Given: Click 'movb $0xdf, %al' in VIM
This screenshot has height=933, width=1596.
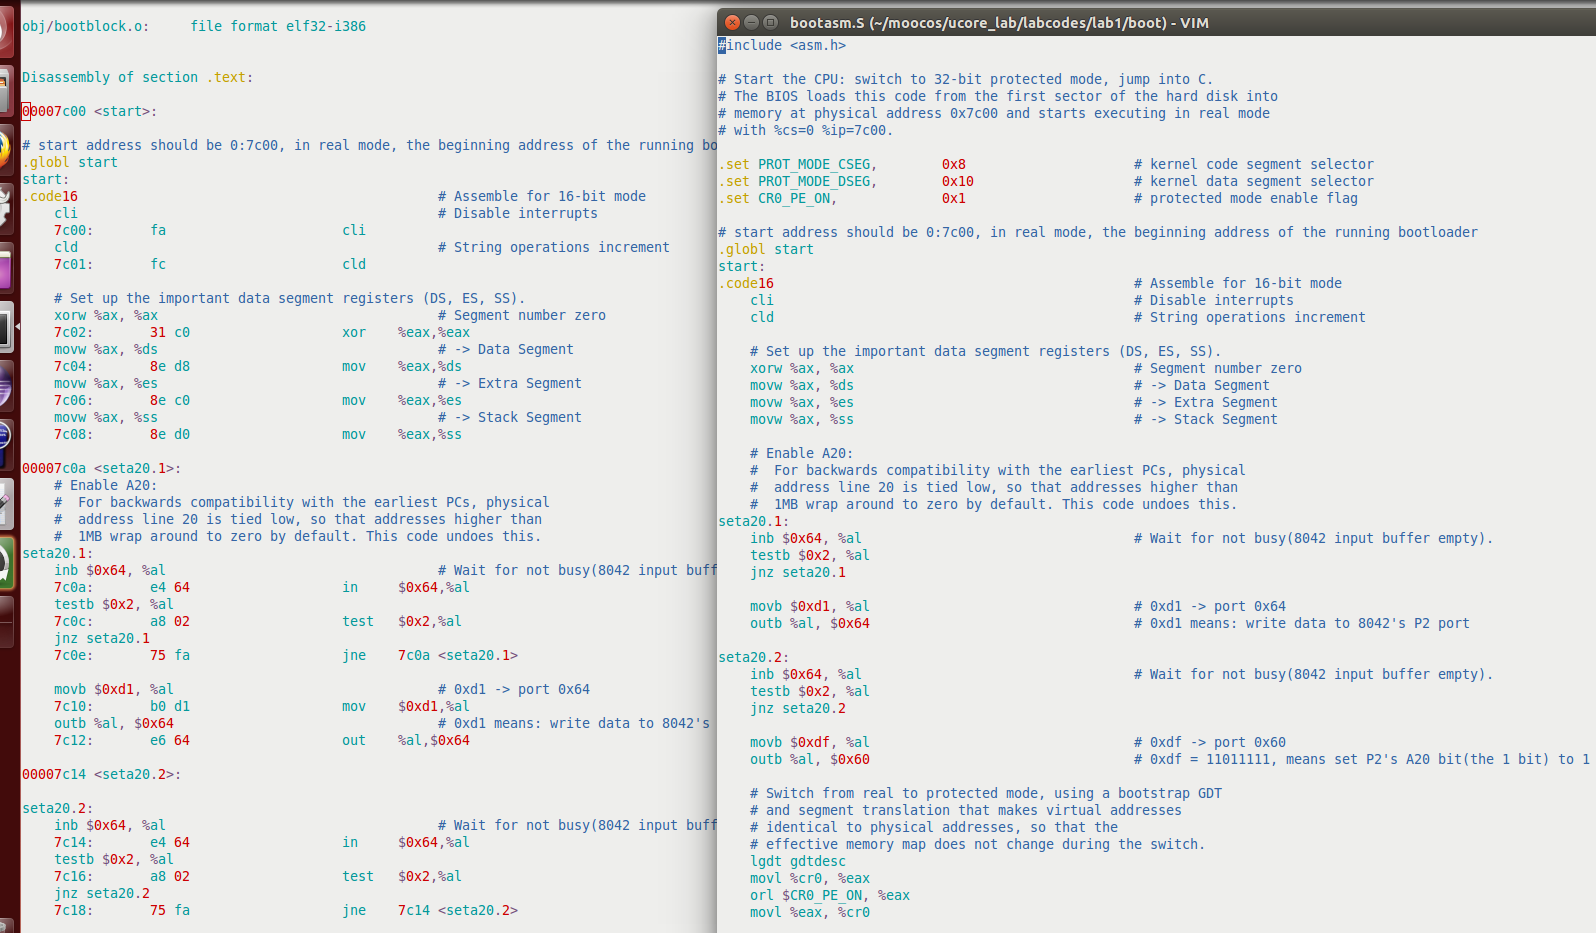Looking at the screenshot, I should tap(809, 742).
